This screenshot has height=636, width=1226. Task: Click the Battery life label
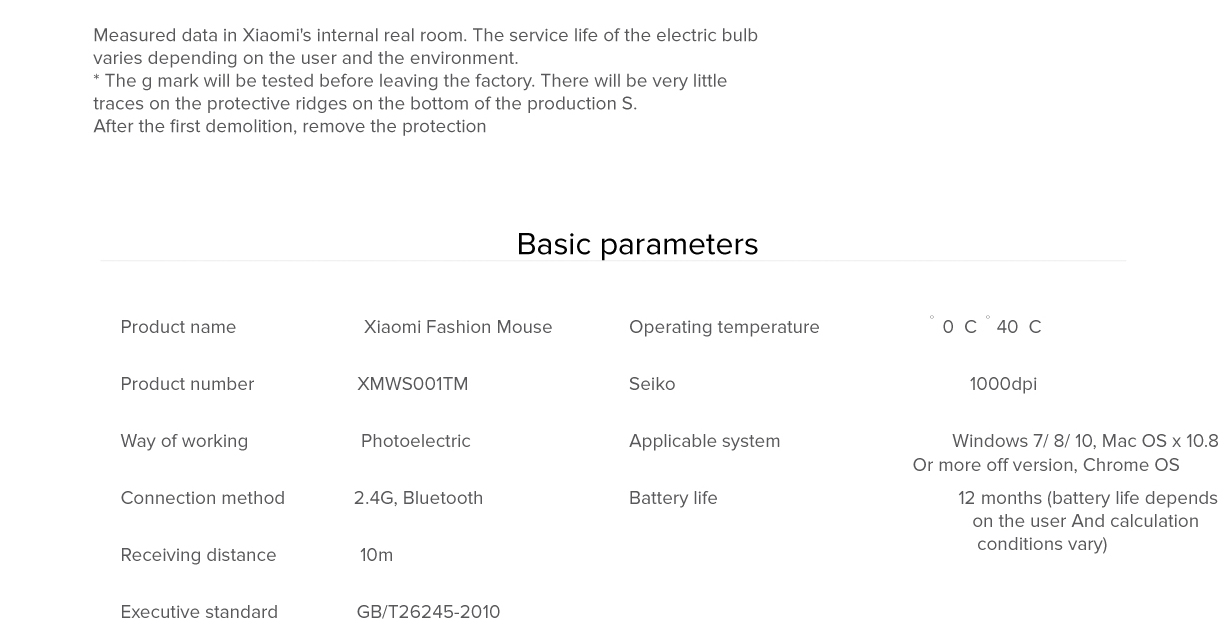[x=673, y=498]
